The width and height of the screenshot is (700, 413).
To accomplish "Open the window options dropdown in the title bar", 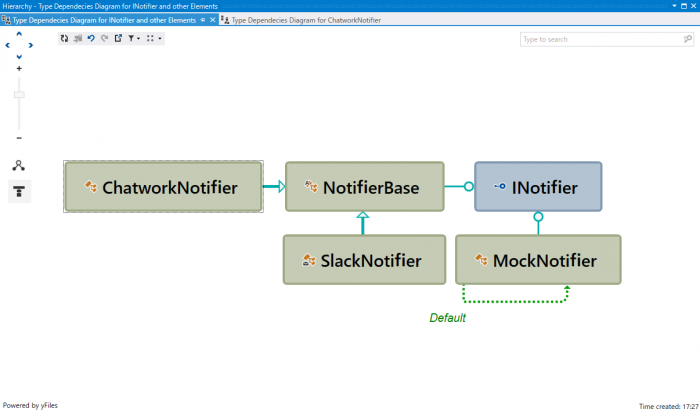I will pyautogui.click(x=674, y=6).
